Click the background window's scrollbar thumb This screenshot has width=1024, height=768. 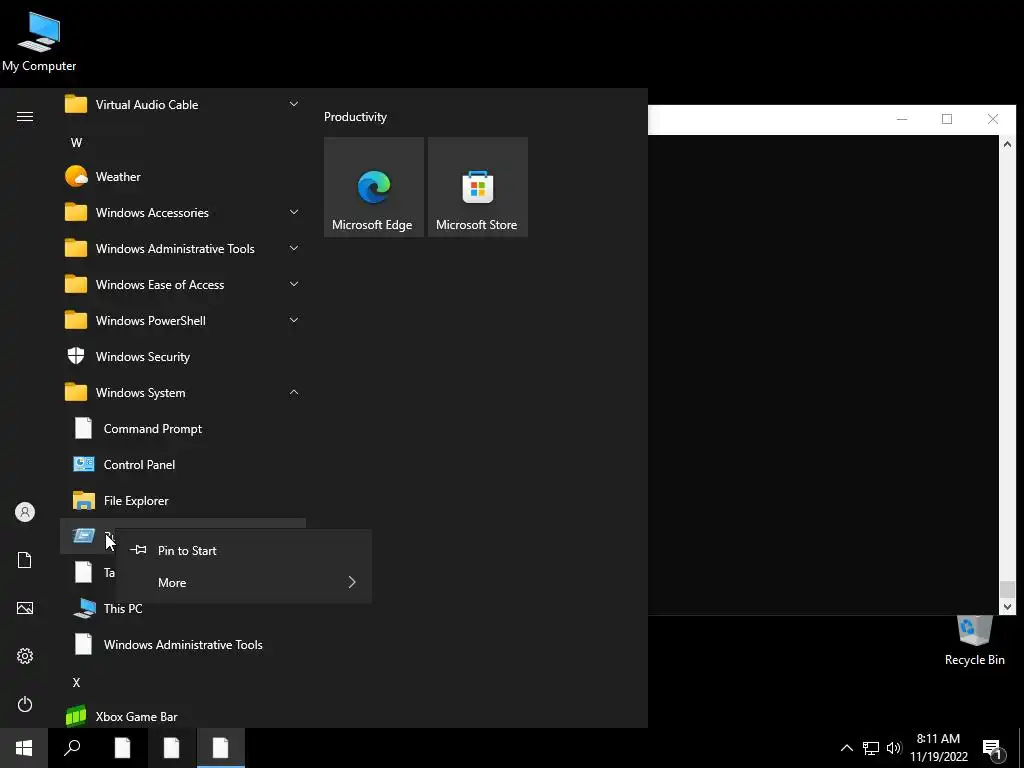(x=1007, y=588)
